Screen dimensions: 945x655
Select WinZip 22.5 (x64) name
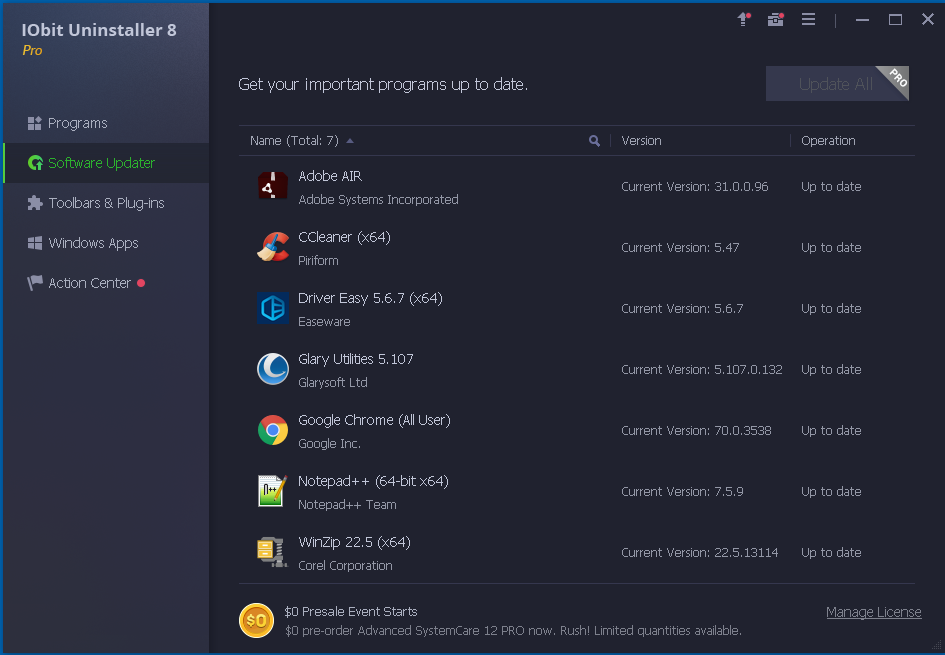(x=354, y=542)
